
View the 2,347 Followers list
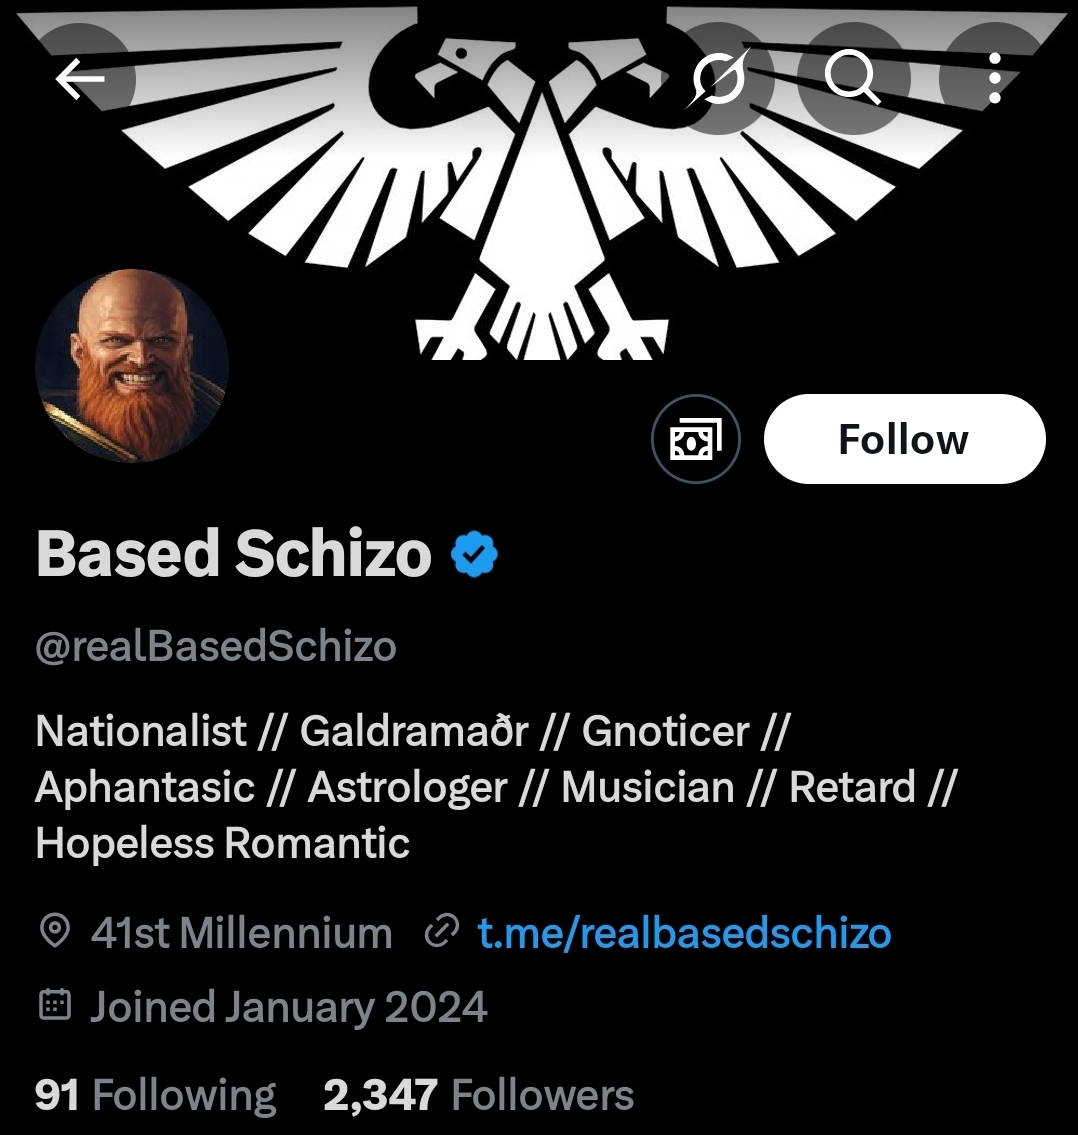point(478,1095)
